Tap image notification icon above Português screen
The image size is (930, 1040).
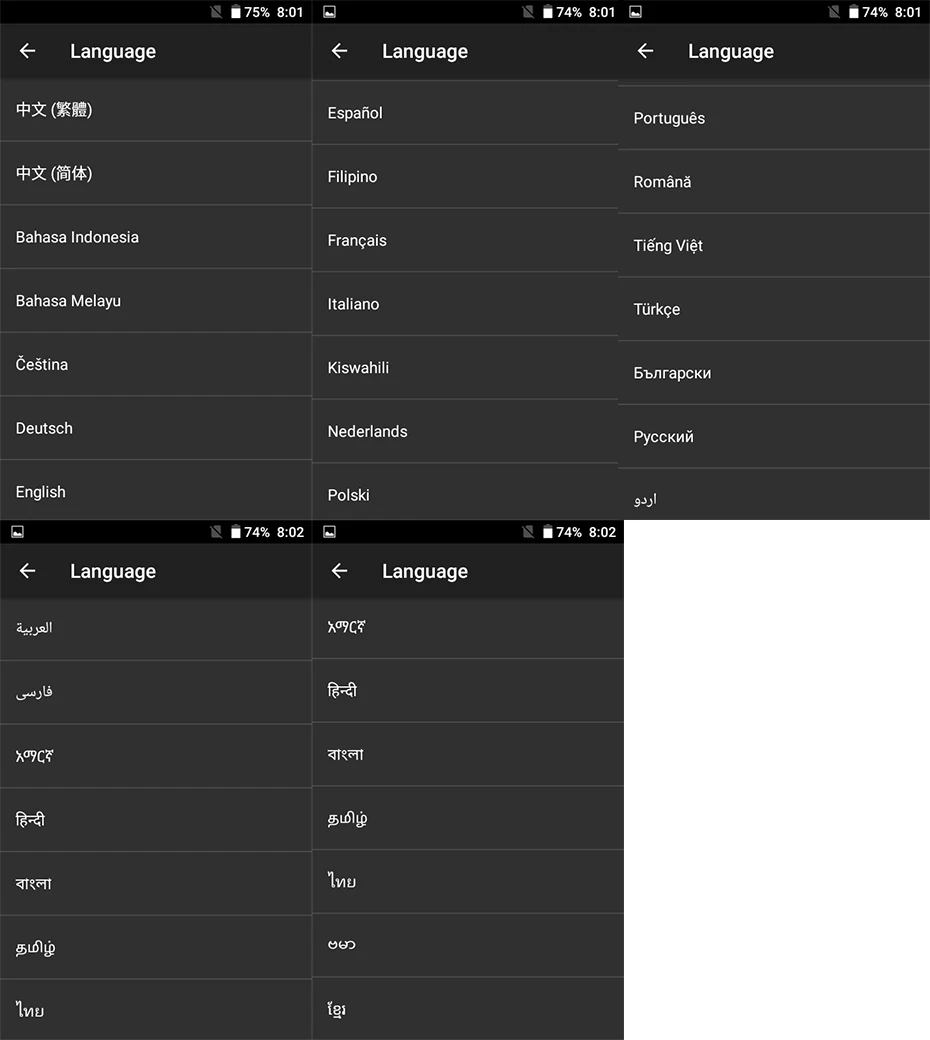point(635,12)
